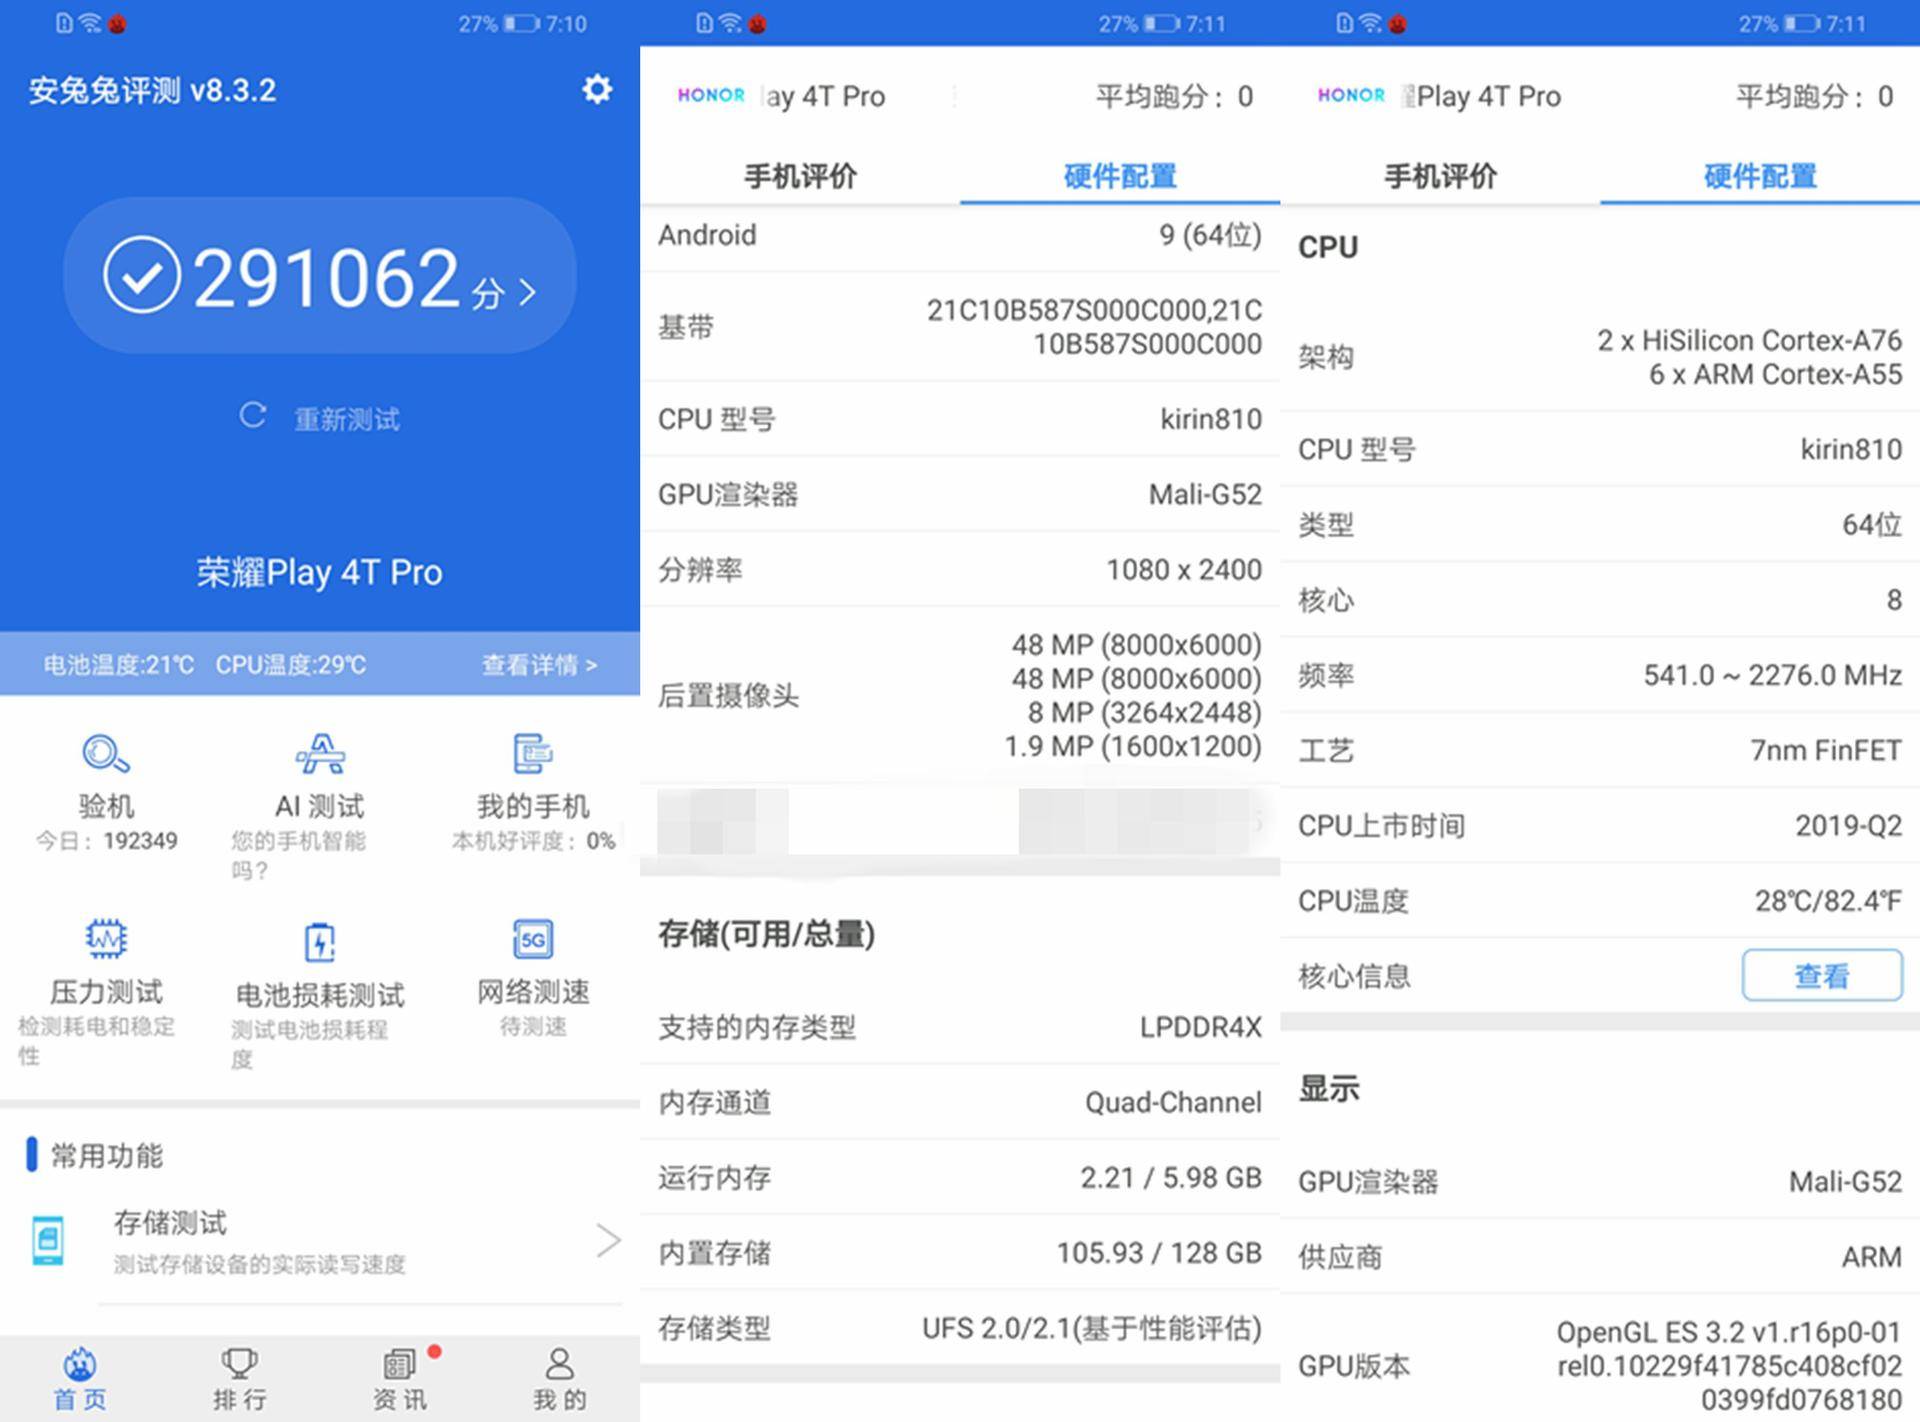Screen dimensions: 1920x1422
Task: Select the 首页 home tab icon
Action: (80, 1363)
